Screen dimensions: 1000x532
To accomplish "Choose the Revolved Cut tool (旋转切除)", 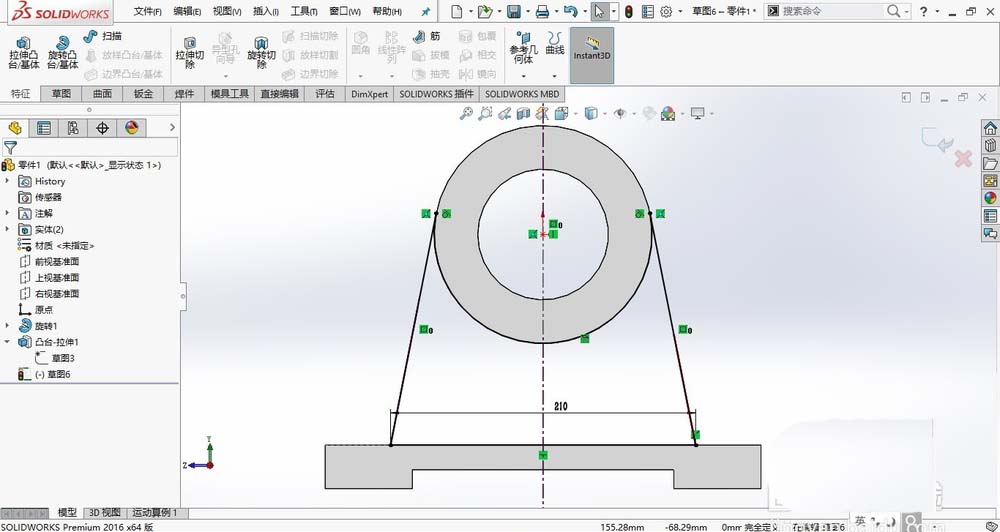I will click(261, 52).
